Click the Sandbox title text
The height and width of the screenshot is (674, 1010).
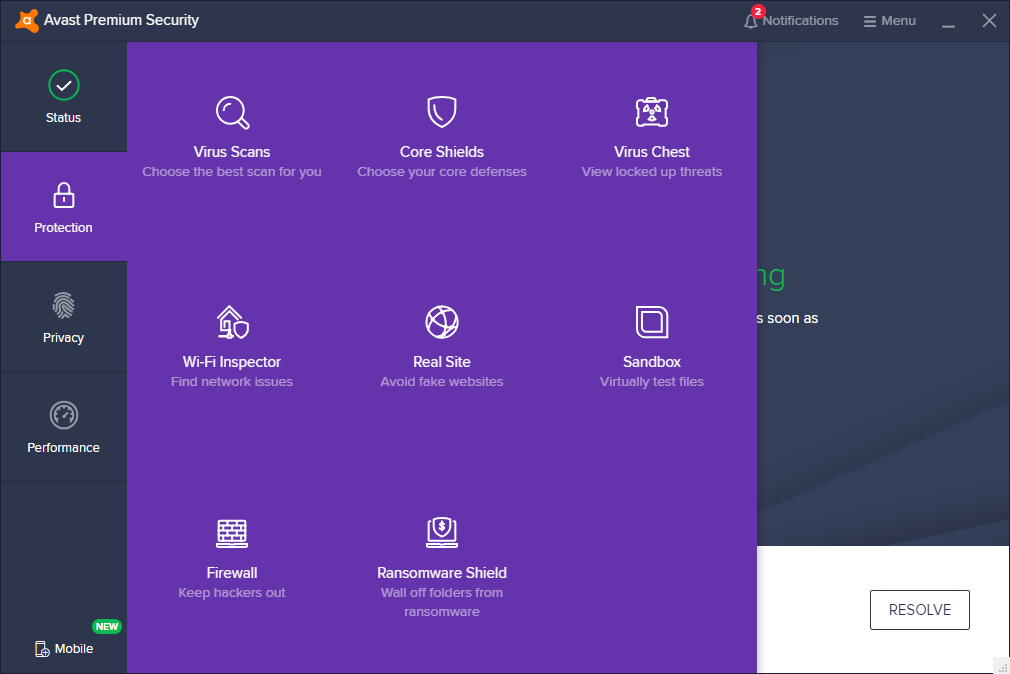pos(652,362)
